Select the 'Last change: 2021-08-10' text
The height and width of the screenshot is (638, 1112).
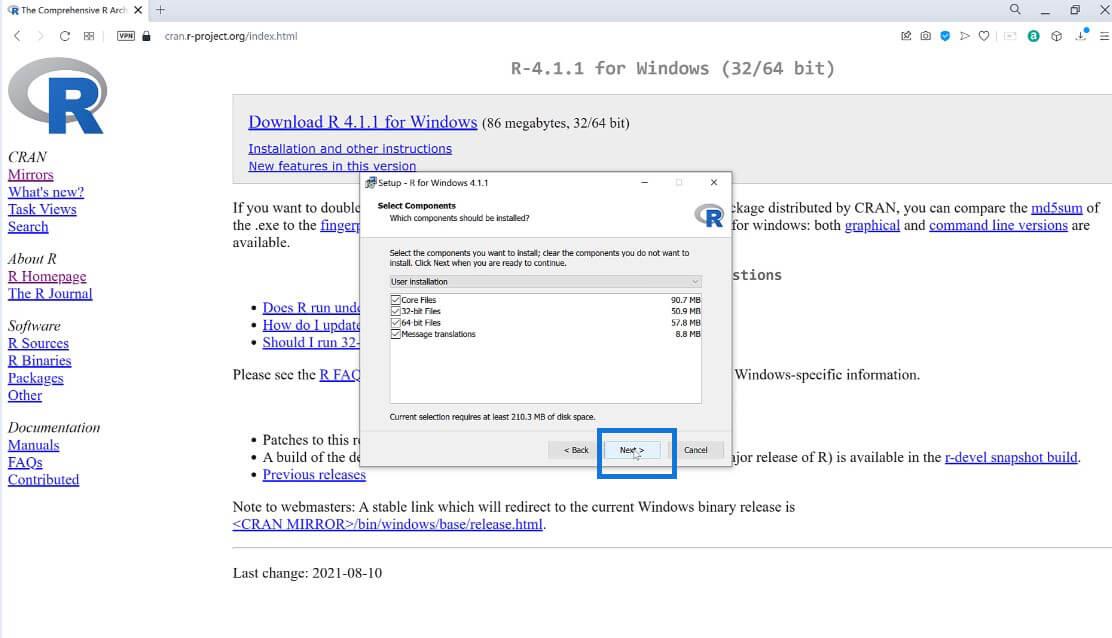pyautogui.click(x=307, y=573)
